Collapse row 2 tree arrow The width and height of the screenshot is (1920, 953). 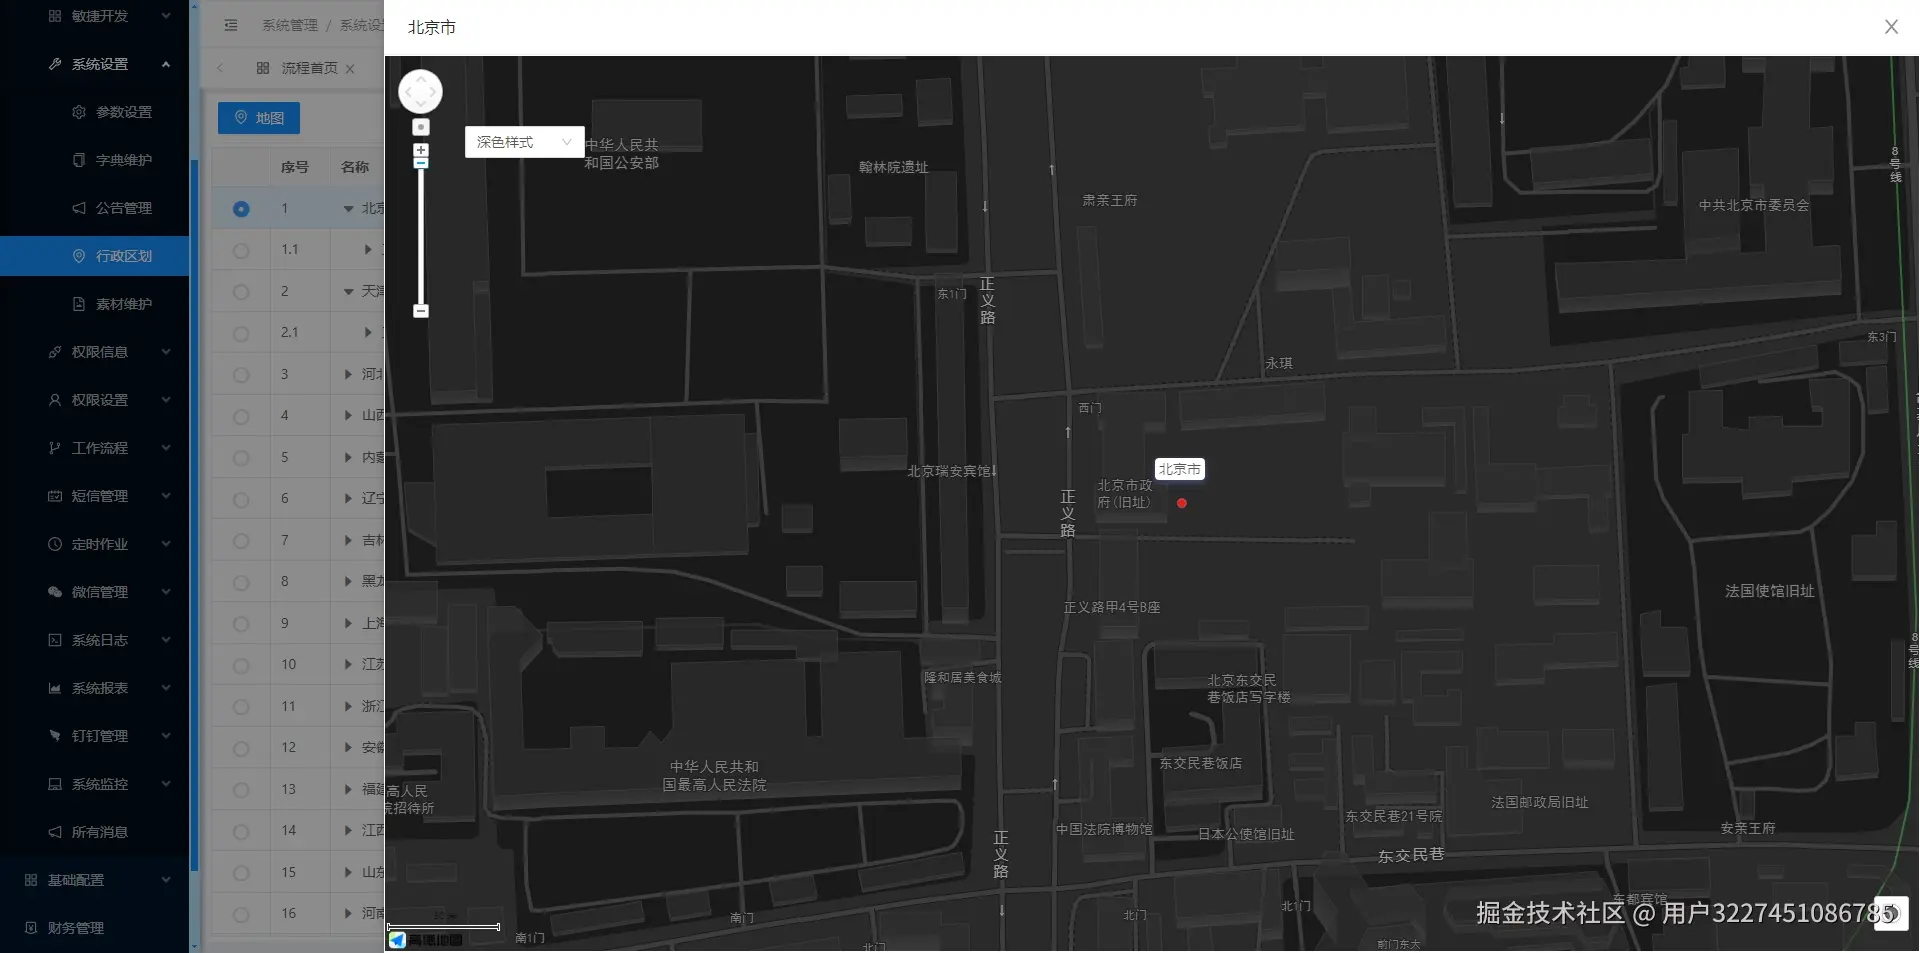point(348,292)
